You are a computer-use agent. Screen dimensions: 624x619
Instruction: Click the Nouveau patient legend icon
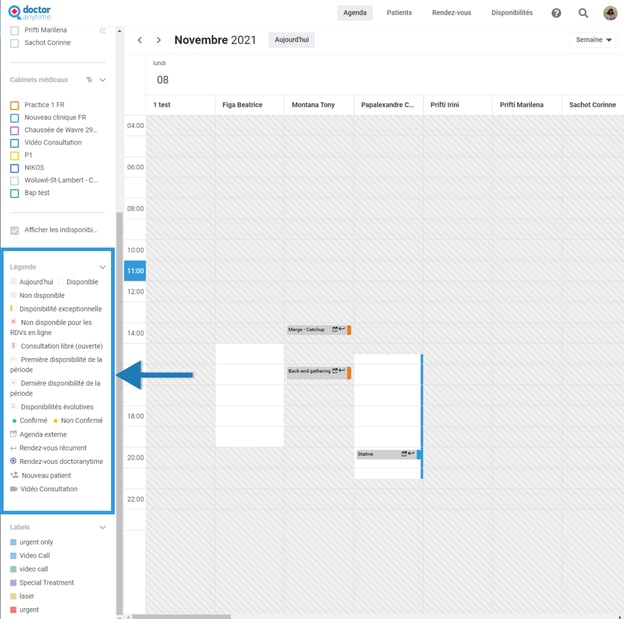[14, 475]
